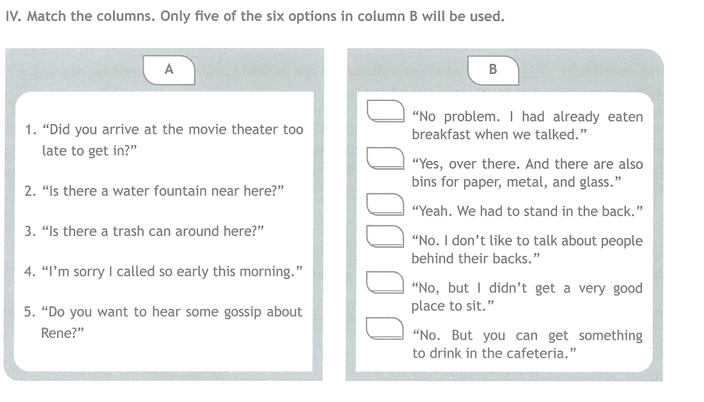Screen dimensions: 704x402
Task: Click the column B header label
Action: point(493,70)
